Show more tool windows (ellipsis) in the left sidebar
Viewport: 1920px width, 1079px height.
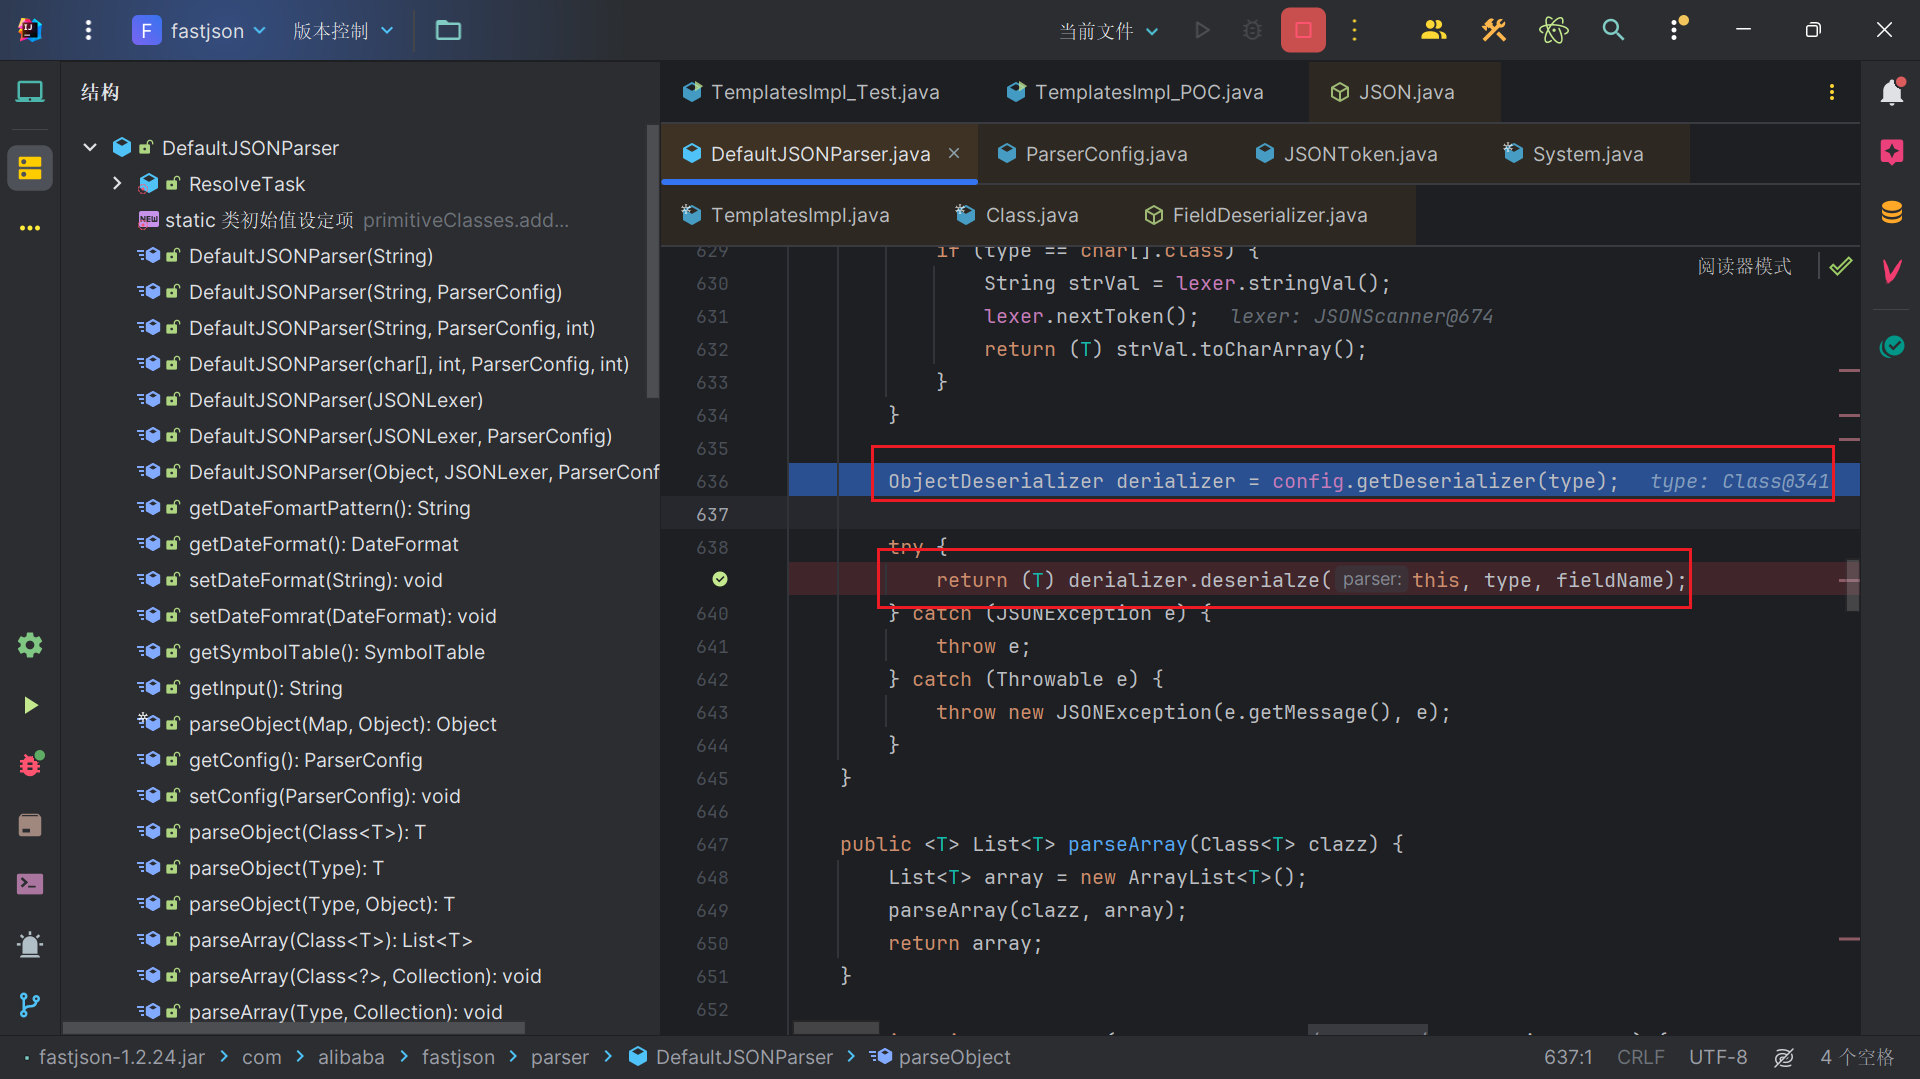pyautogui.click(x=30, y=228)
